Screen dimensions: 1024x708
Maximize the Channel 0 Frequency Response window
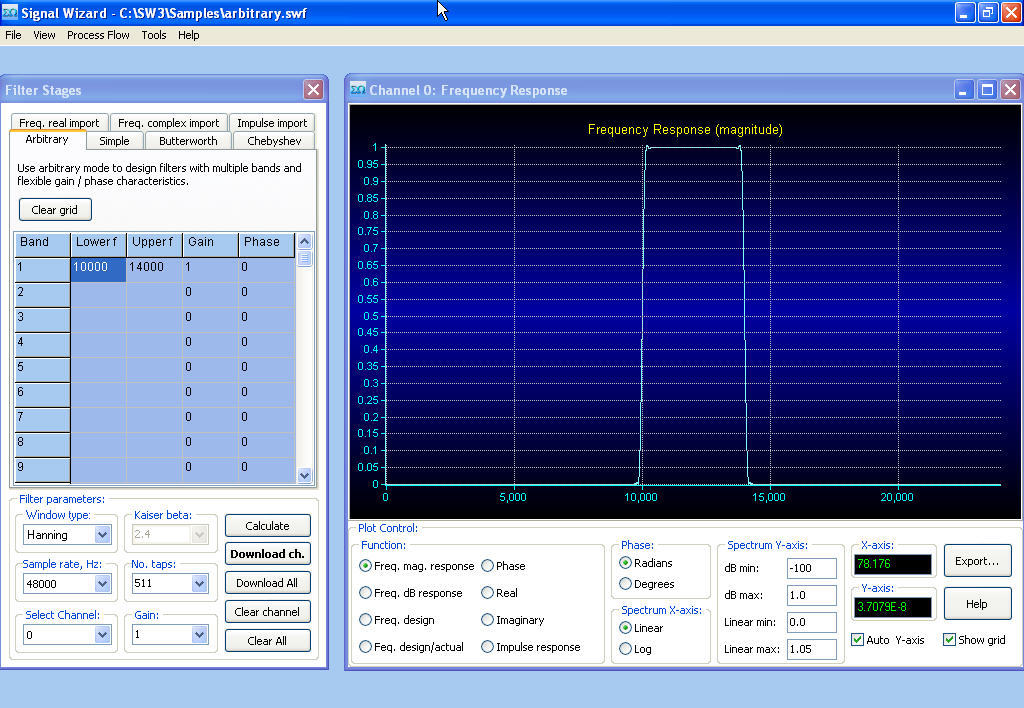[x=987, y=89]
